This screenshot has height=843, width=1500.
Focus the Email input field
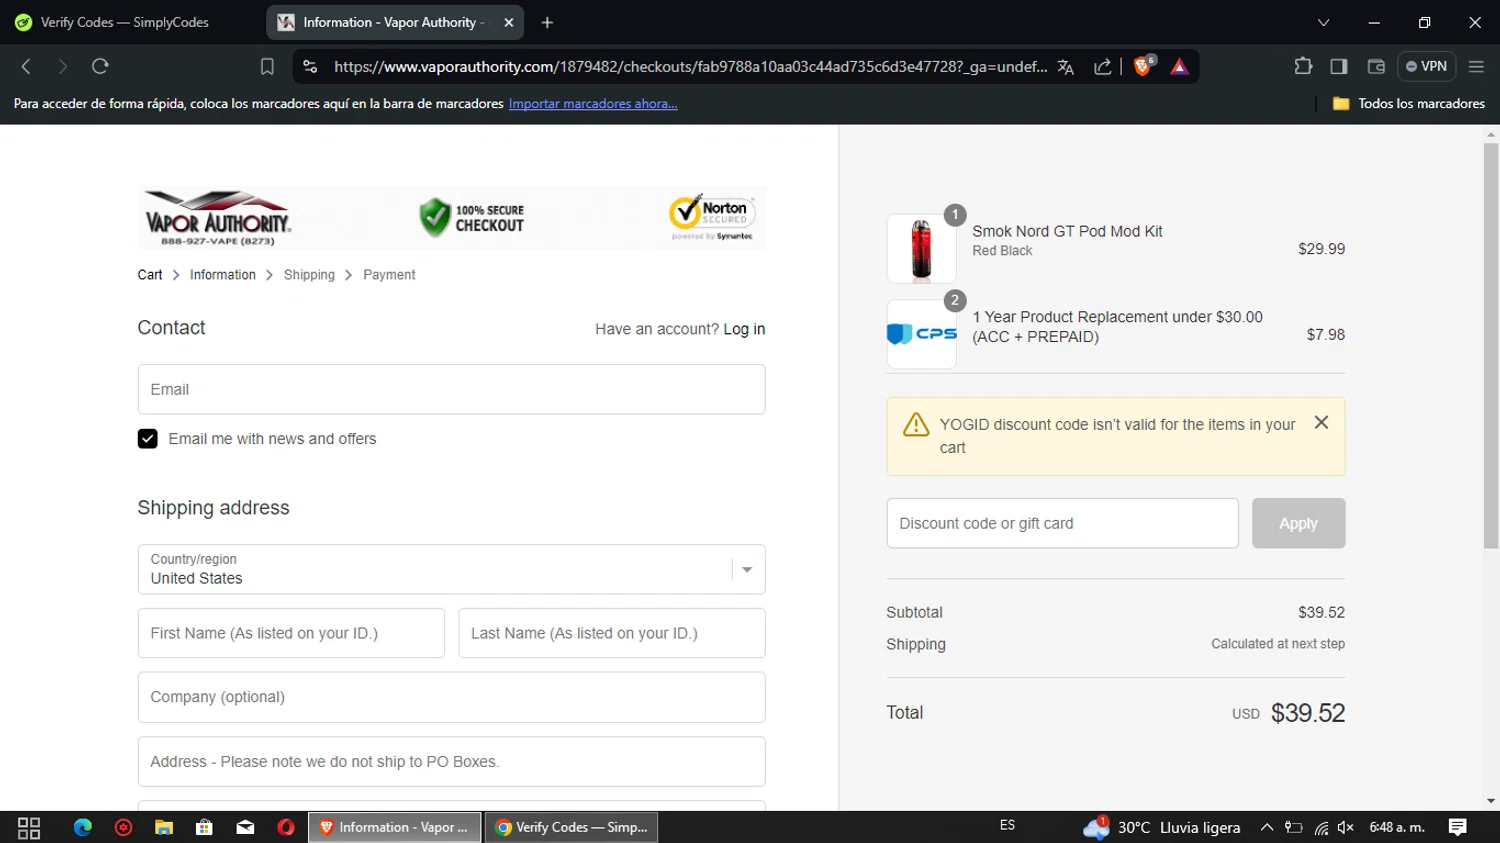pyautogui.click(x=451, y=389)
